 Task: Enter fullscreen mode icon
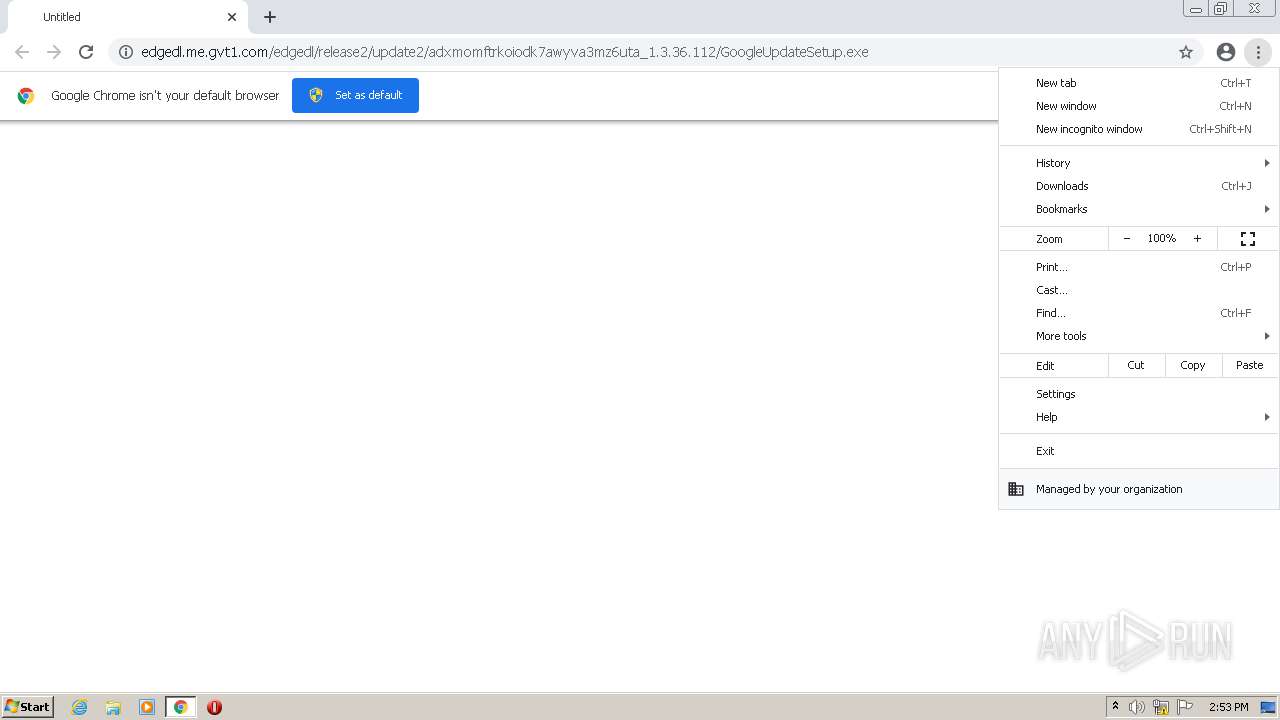[1248, 239]
